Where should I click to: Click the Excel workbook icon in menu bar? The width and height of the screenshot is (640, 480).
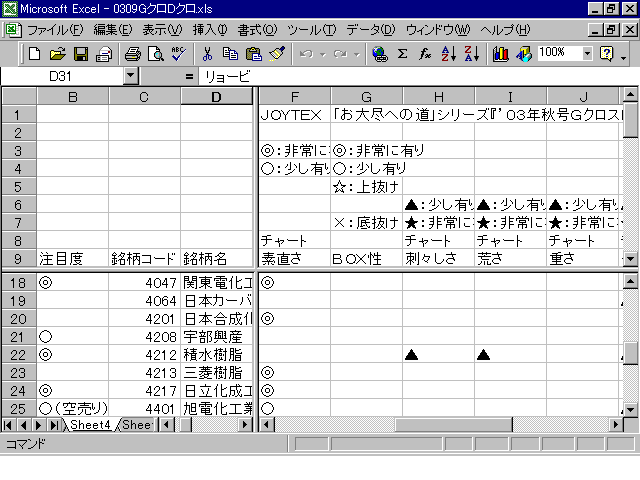[13, 30]
